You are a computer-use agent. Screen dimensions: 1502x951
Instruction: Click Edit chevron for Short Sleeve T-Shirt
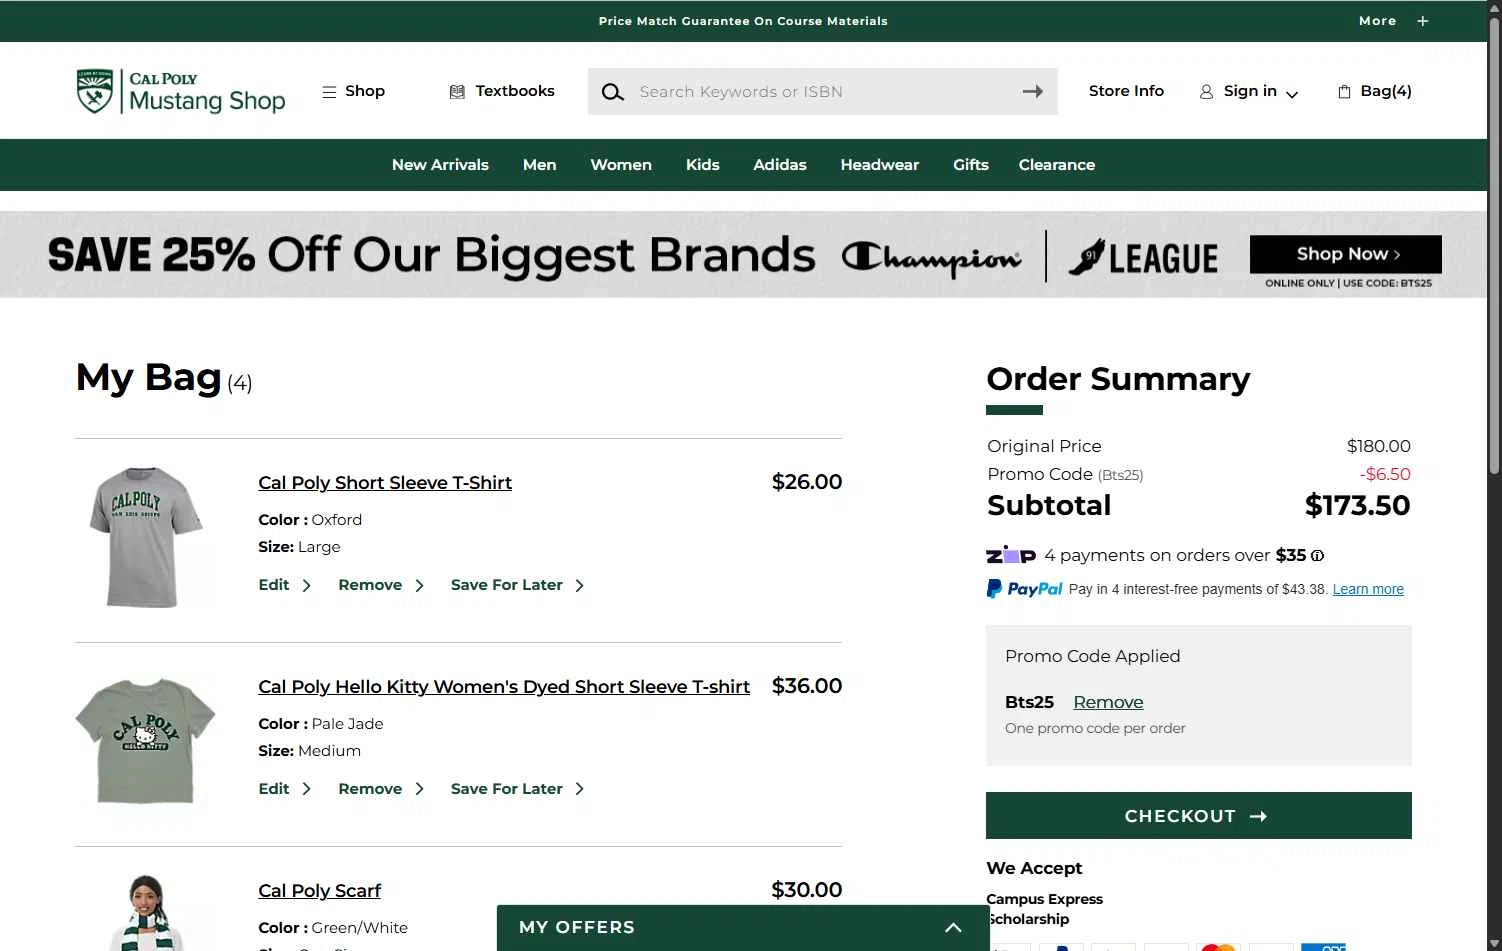(x=306, y=585)
